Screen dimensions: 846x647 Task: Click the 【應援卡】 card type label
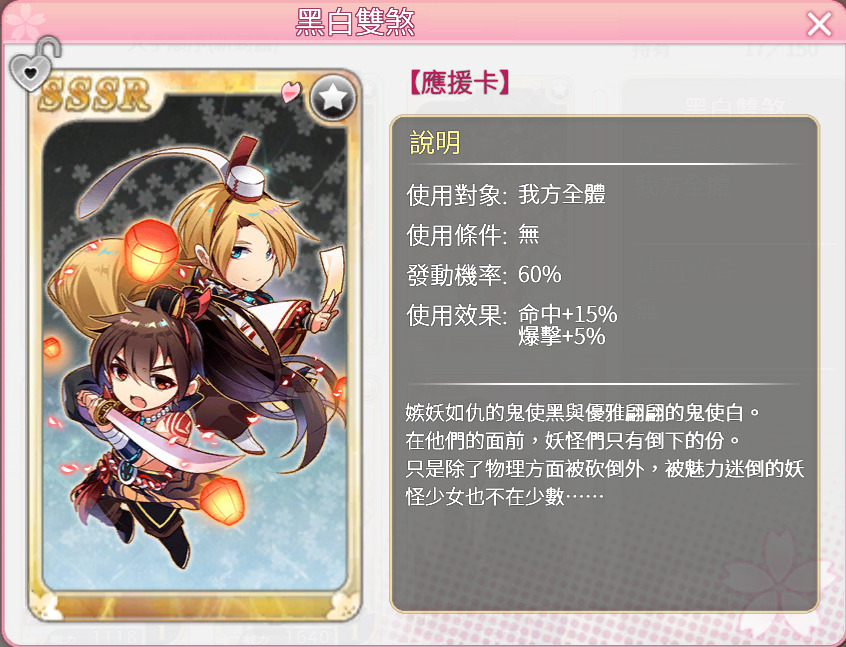459,84
